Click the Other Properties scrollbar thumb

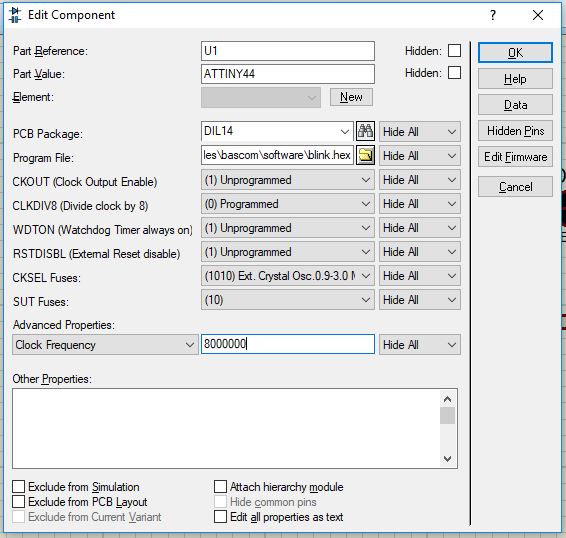coord(447,415)
